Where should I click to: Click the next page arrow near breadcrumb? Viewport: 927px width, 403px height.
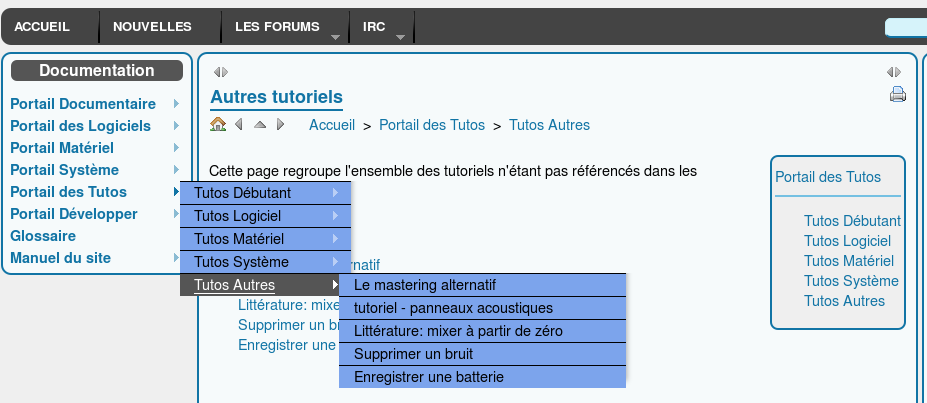click(x=280, y=125)
